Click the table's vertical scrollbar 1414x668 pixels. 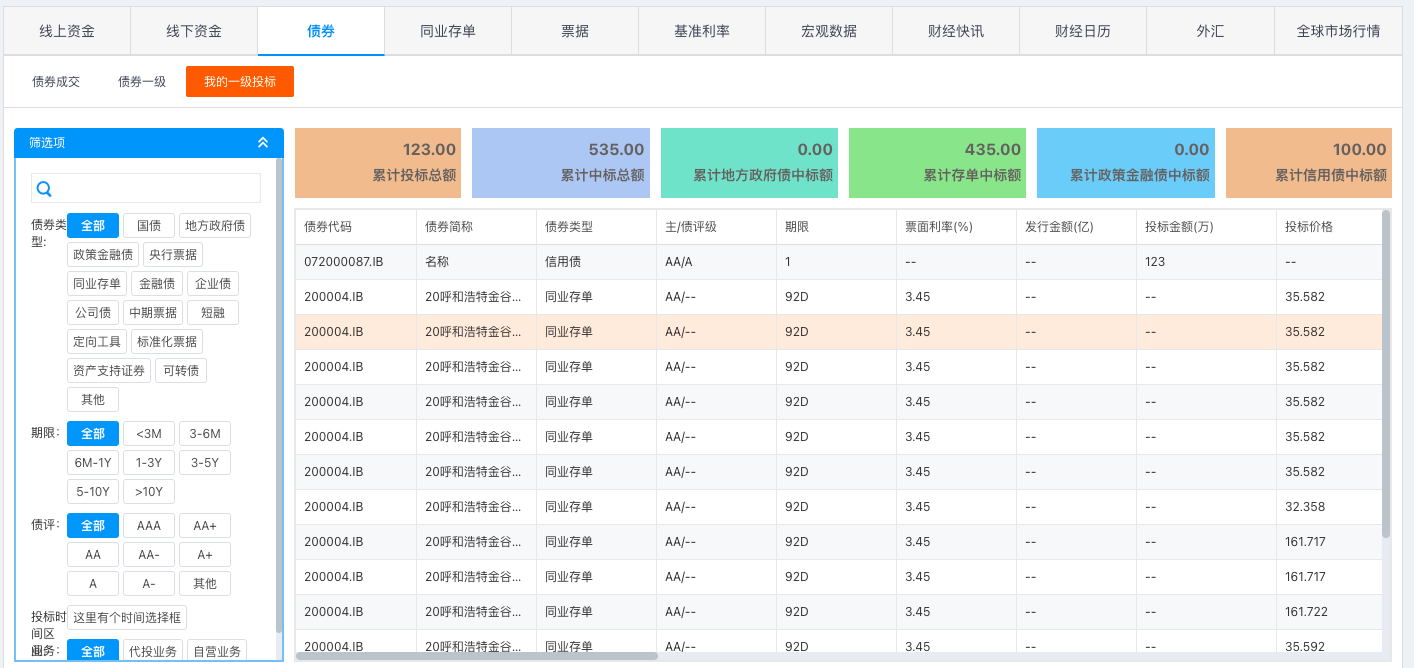(1386, 373)
